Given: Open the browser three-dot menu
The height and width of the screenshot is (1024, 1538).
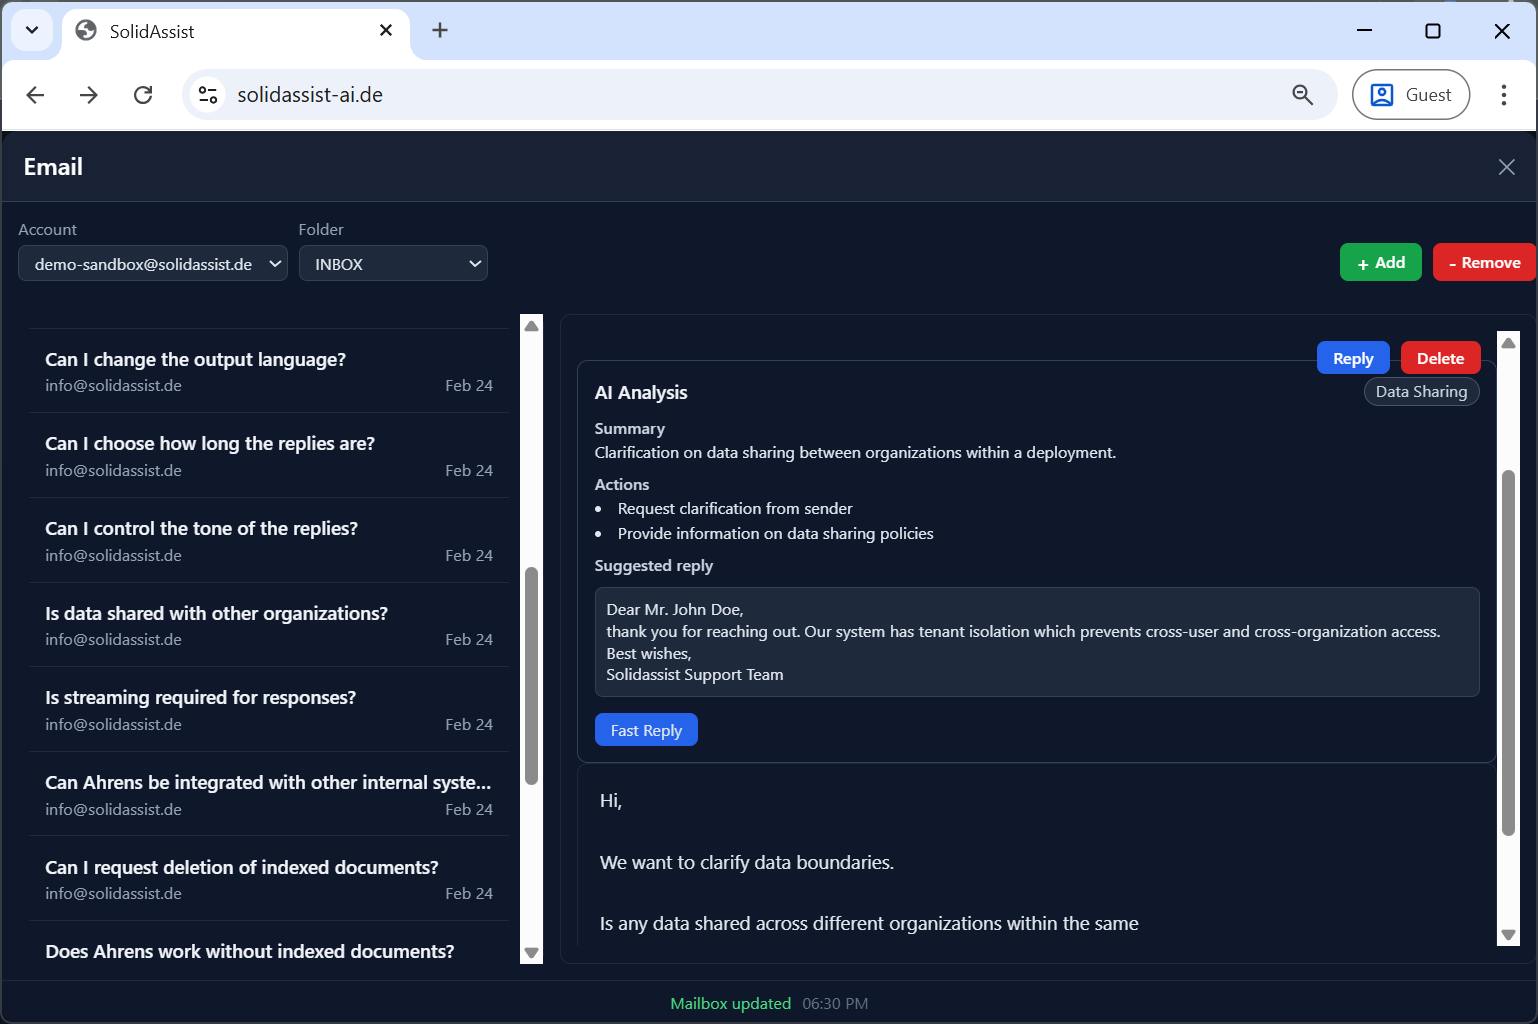Looking at the screenshot, I should coord(1504,94).
